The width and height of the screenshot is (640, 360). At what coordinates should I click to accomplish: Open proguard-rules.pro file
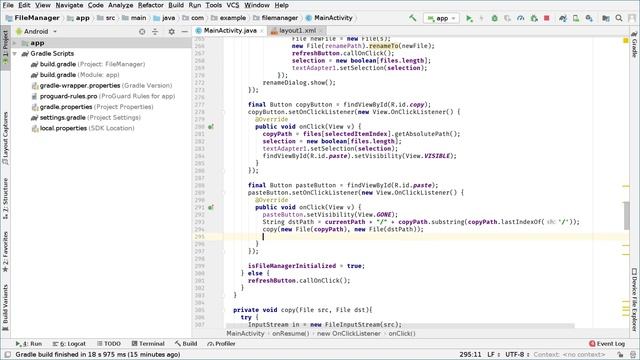[103, 96]
